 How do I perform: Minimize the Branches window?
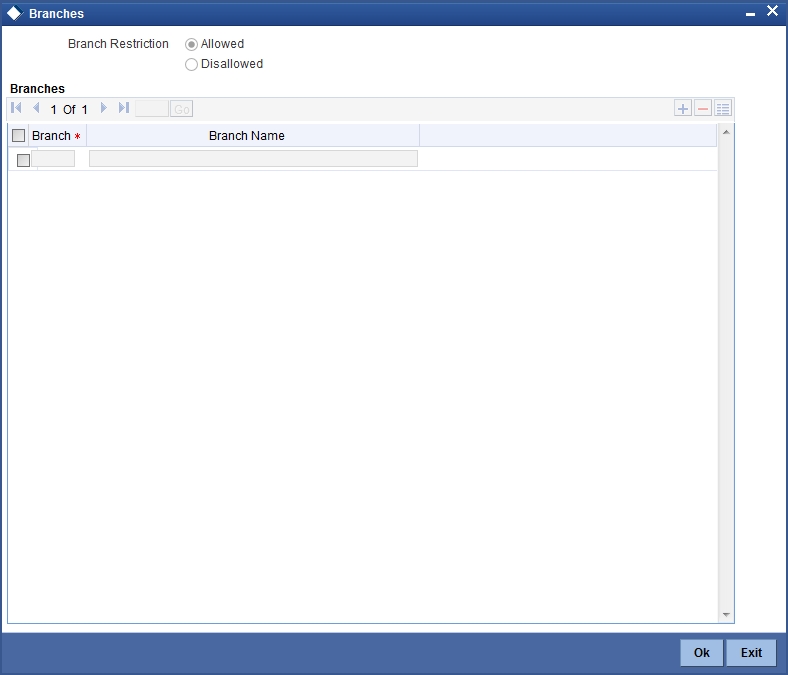[750, 14]
